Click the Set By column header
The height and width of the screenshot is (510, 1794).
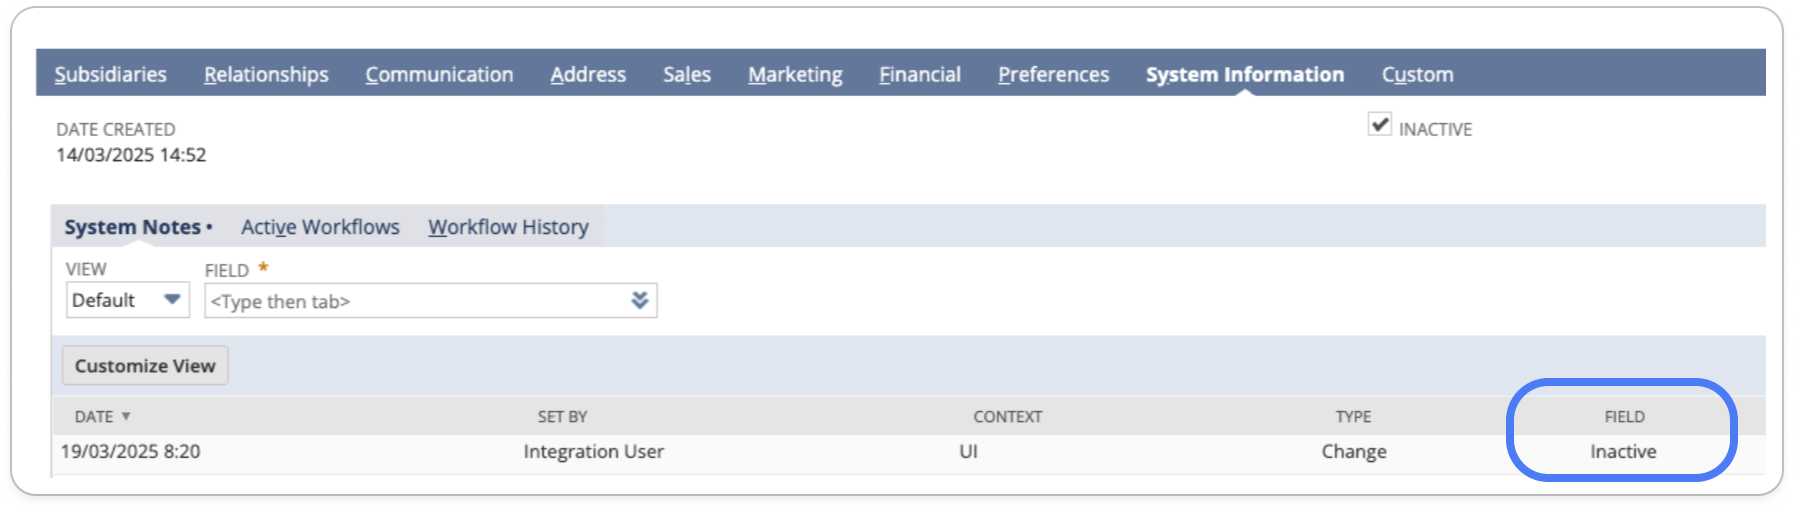click(562, 416)
